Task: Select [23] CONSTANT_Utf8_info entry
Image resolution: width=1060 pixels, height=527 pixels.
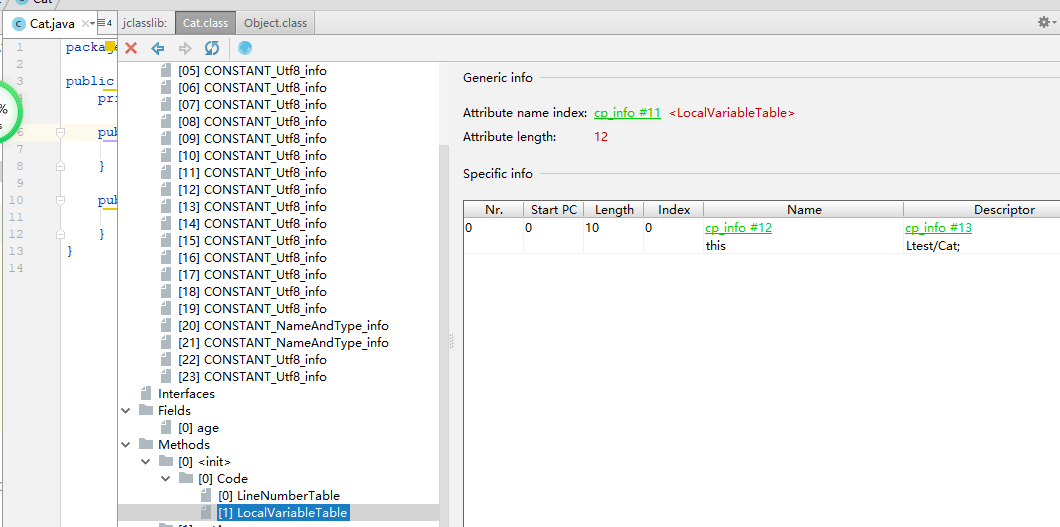Action: point(252,376)
